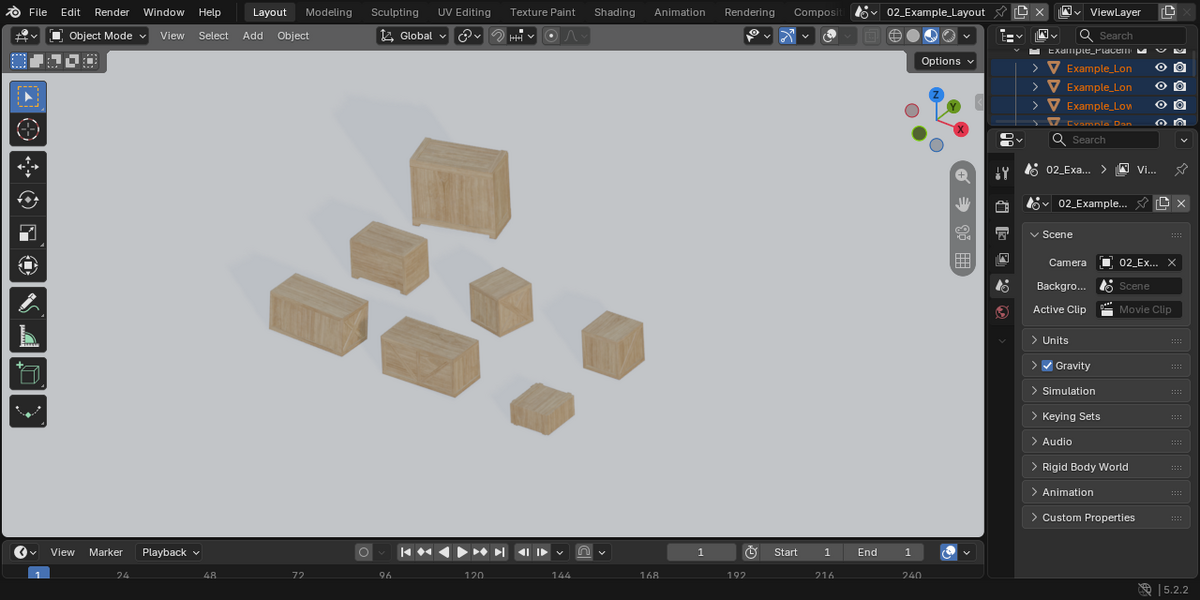Expand the Units panel
Viewport: 1200px width, 600px height.
[x=1107, y=340]
